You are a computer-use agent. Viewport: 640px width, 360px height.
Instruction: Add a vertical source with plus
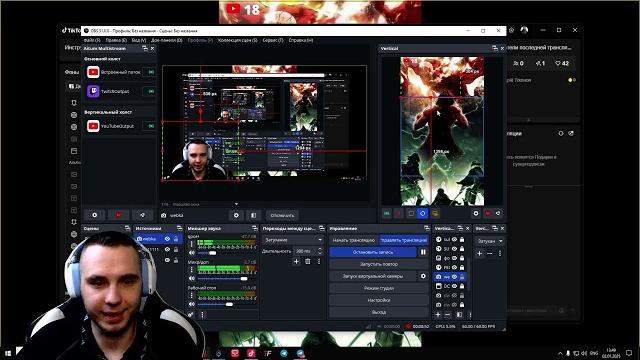click(x=438, y=315)
